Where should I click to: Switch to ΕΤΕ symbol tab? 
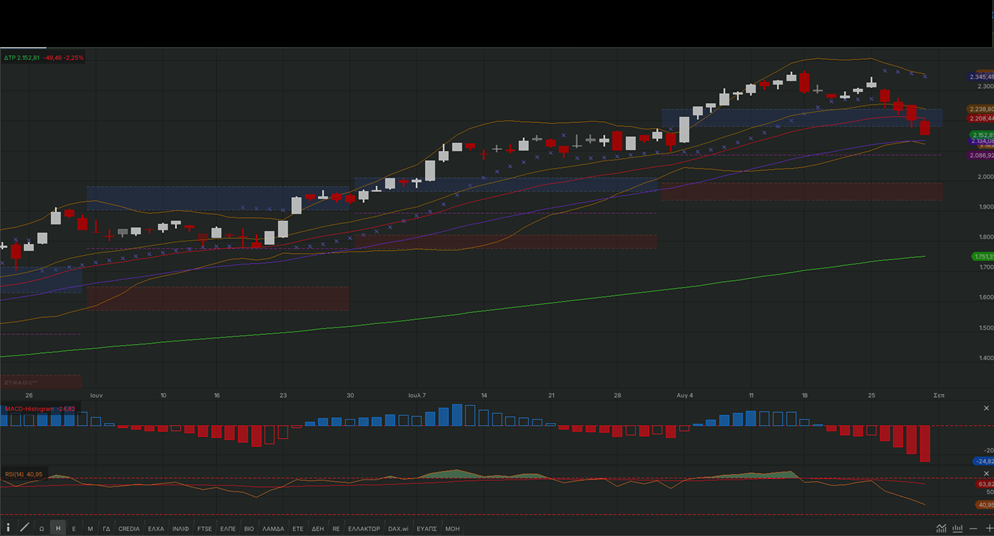point(298,528)
